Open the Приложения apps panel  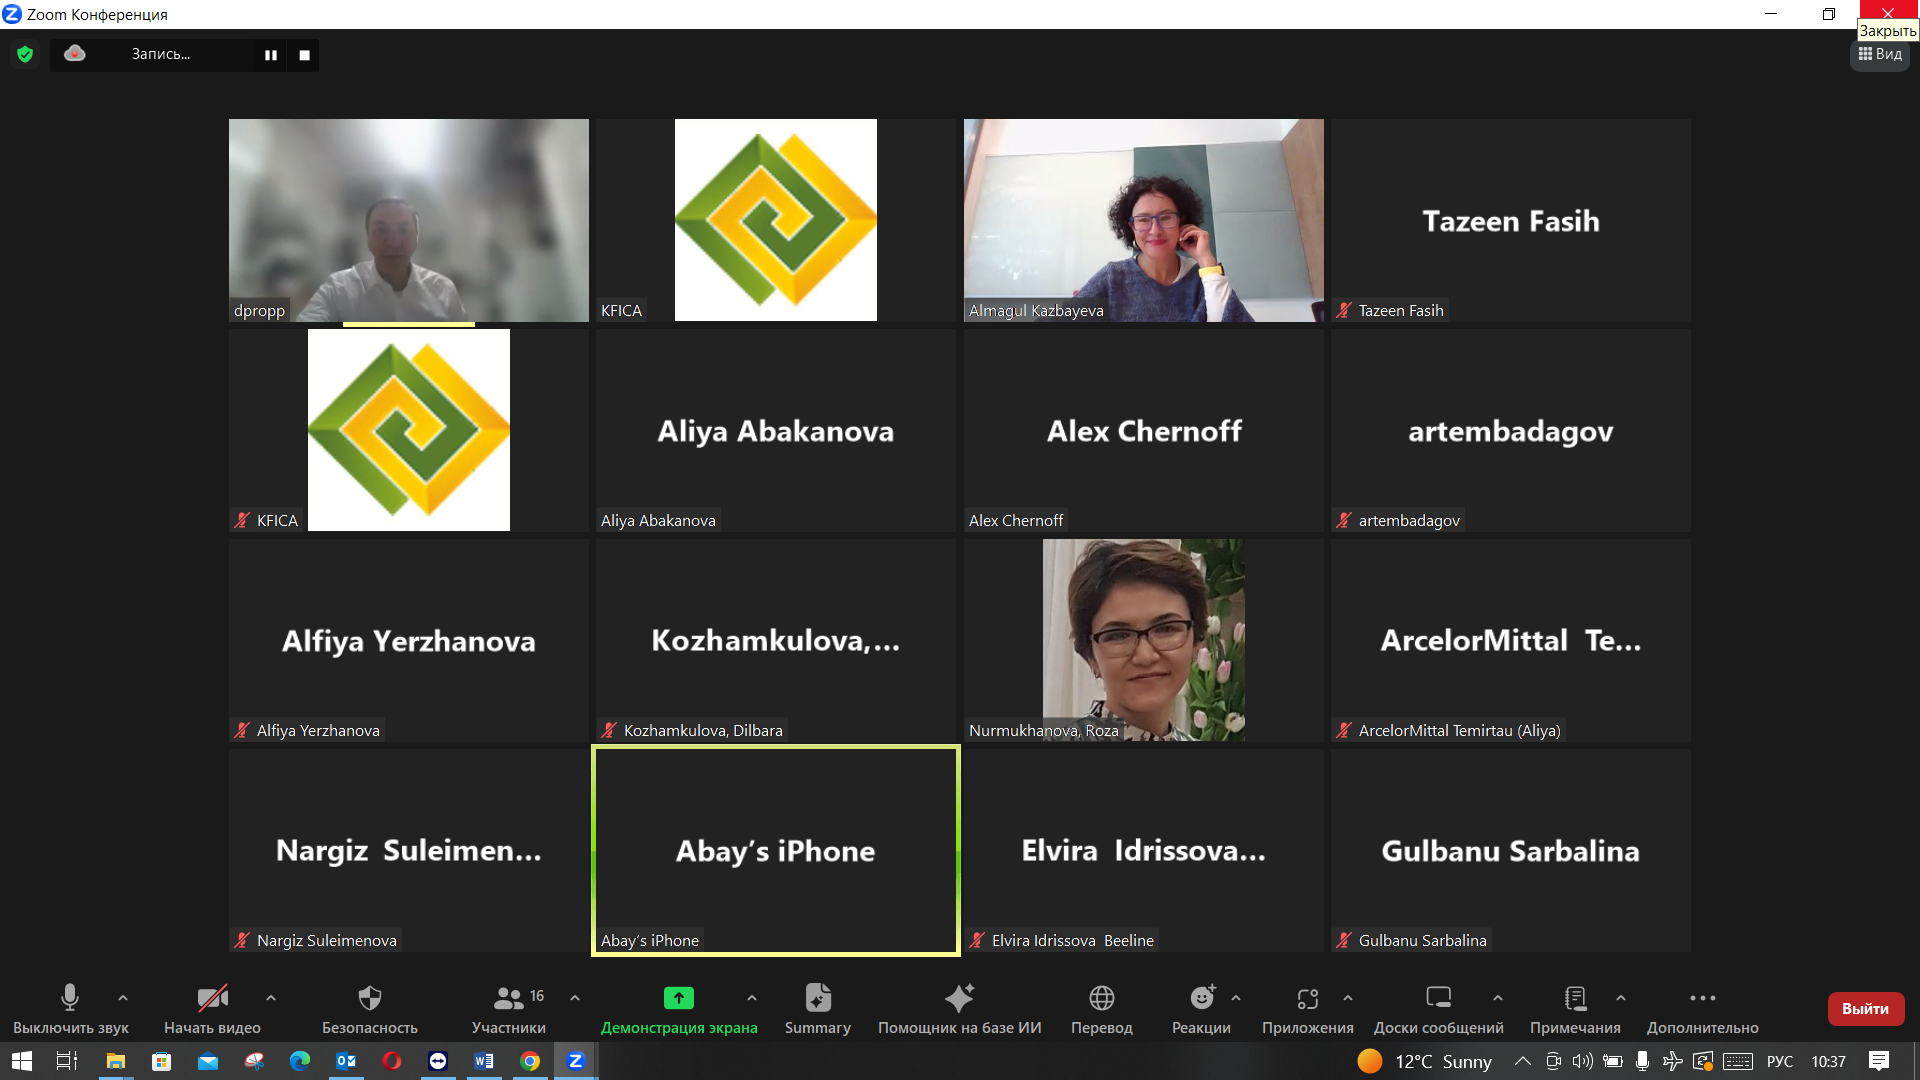1308,1008
